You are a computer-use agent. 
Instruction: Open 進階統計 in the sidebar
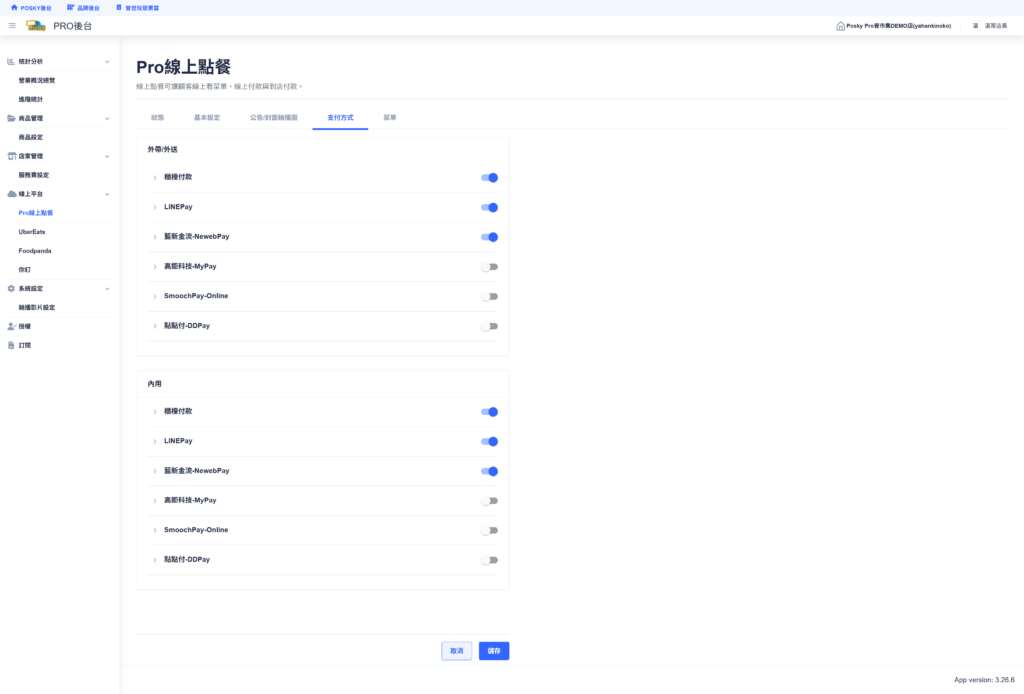[31, 99]
